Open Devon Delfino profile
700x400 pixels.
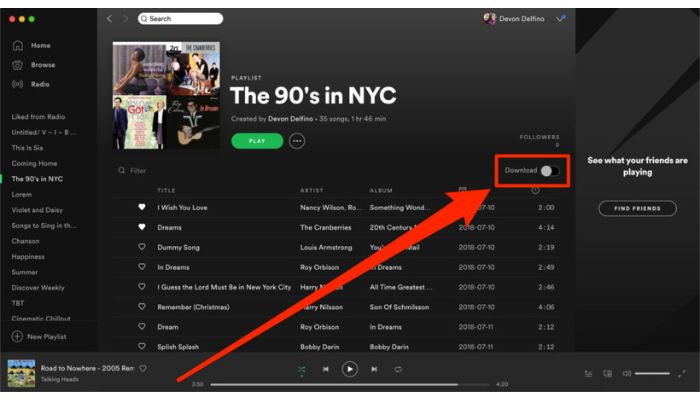click(514, 19)
